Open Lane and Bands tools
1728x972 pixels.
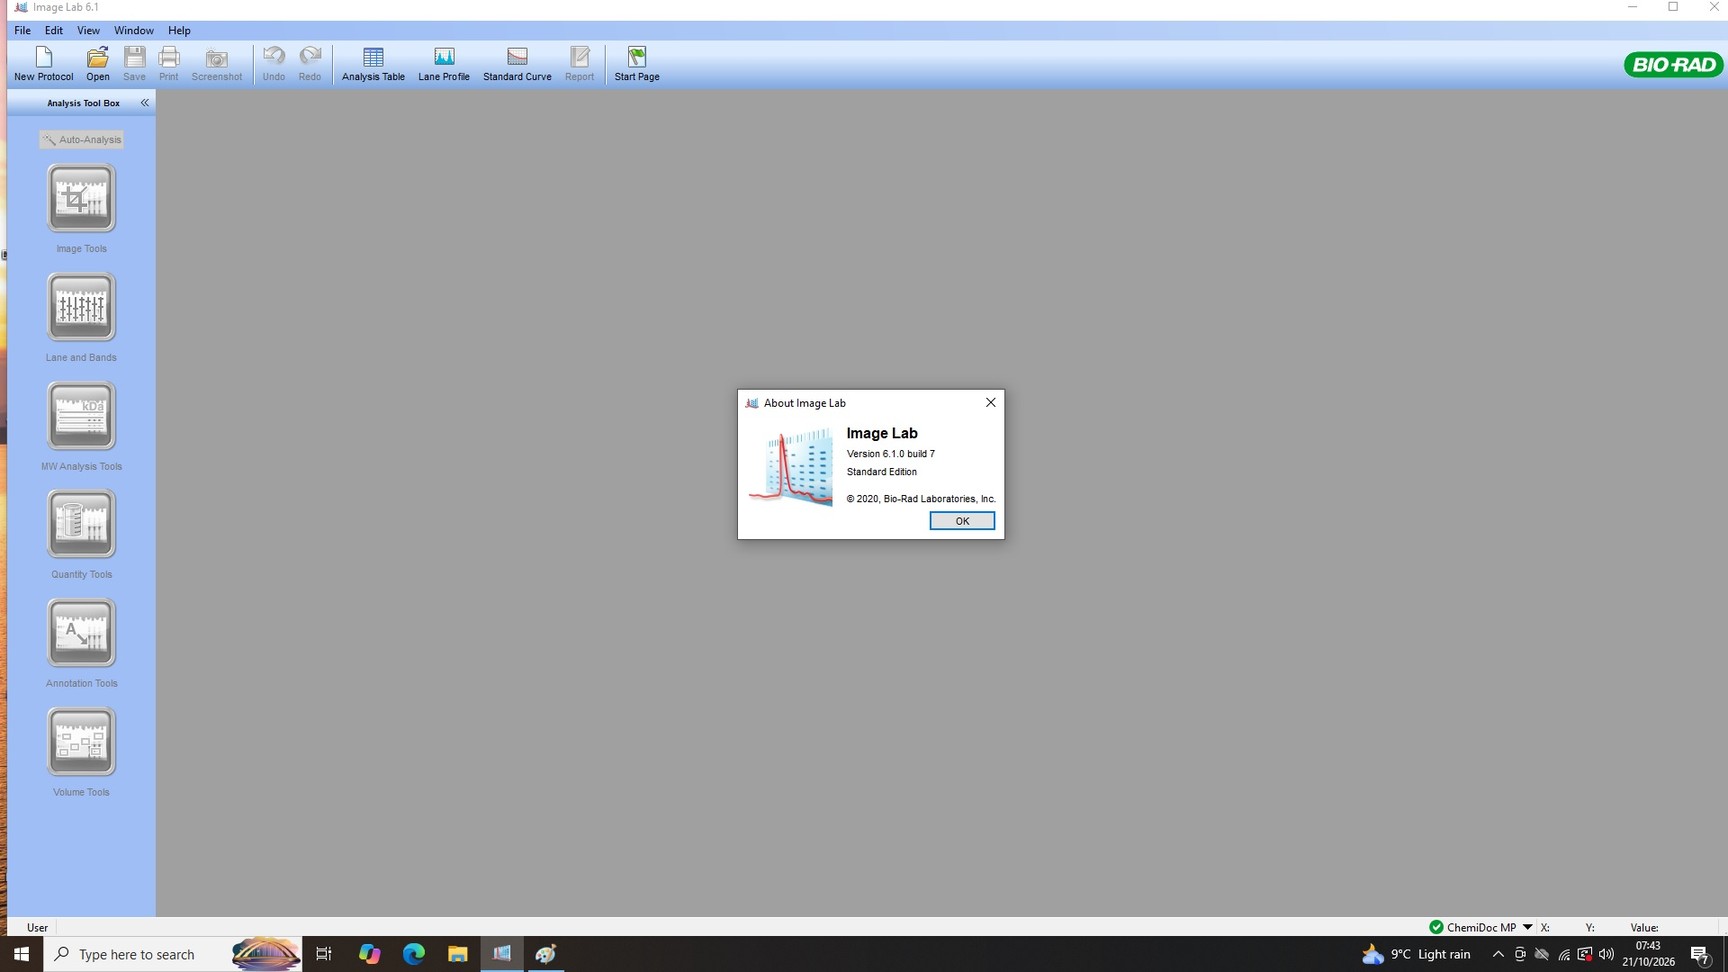[x=81, y=307]
